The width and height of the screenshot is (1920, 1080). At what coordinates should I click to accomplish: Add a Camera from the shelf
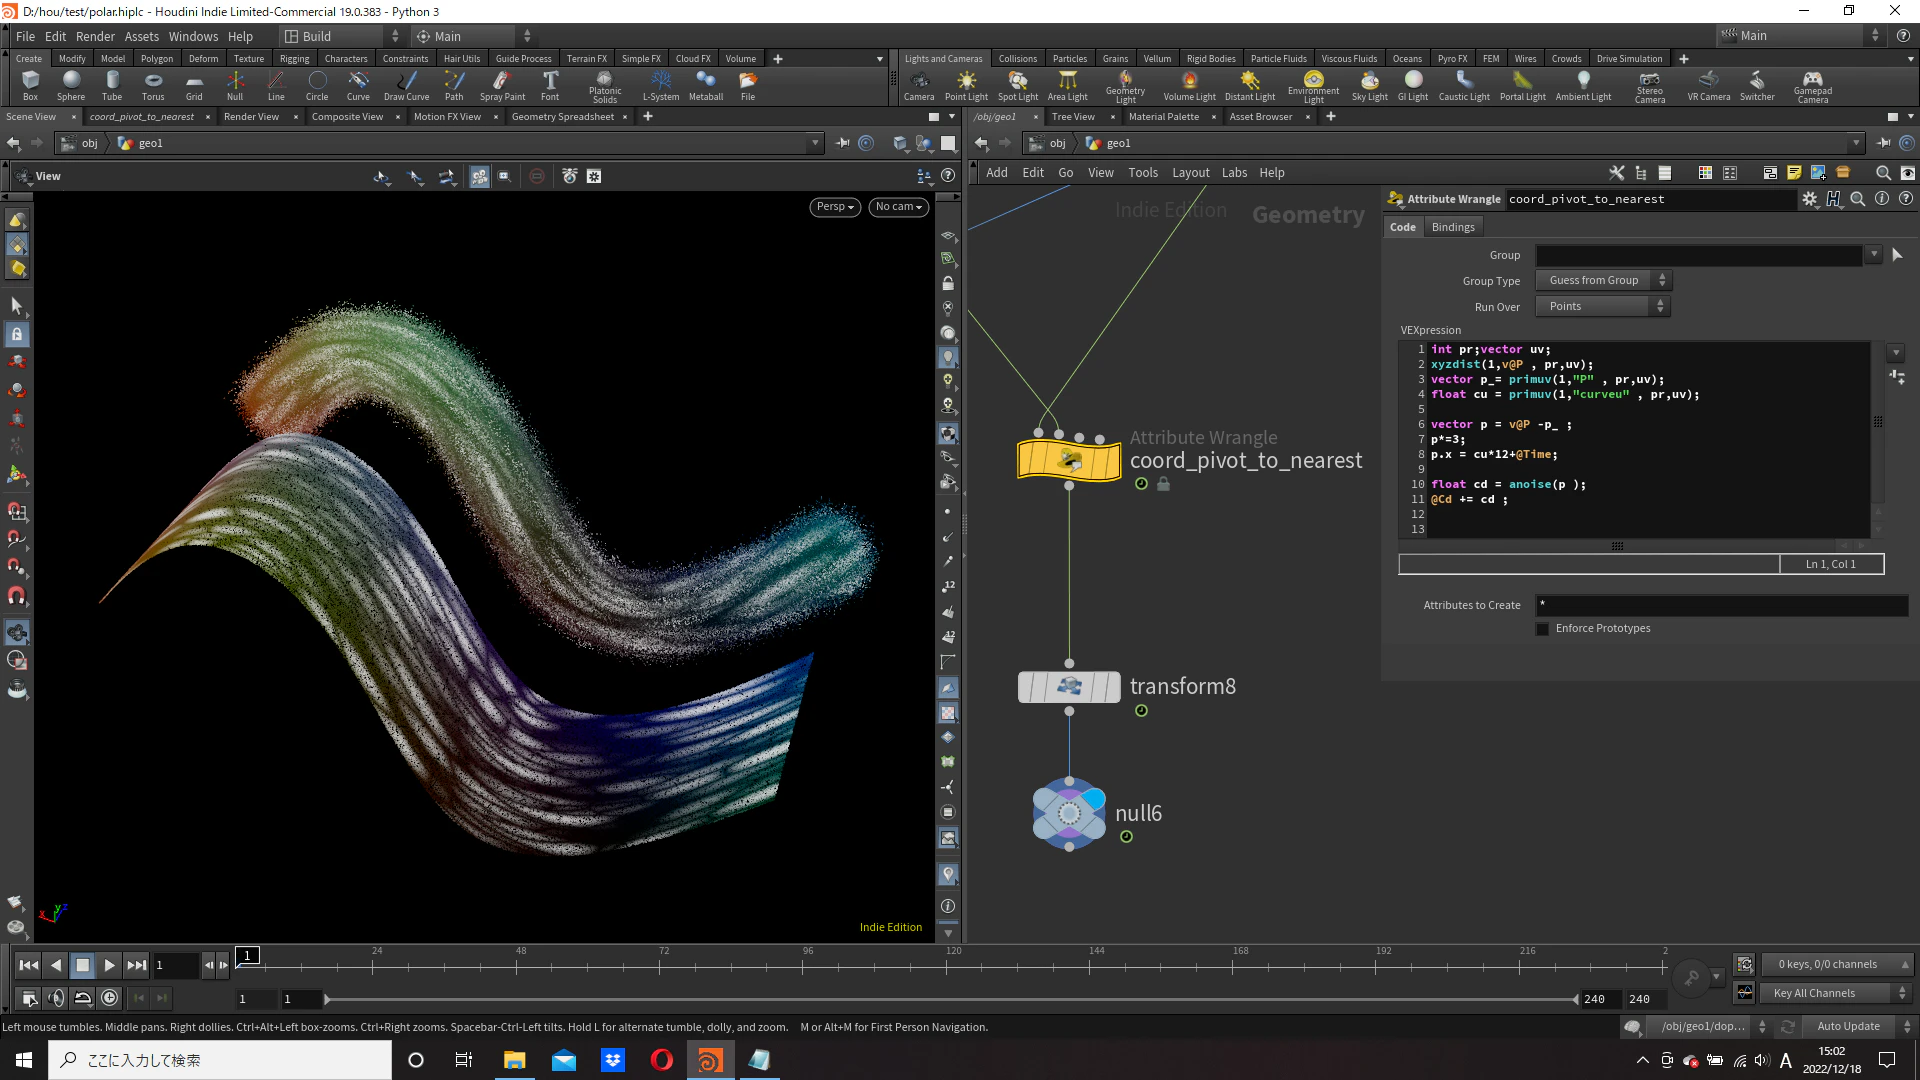(x=919, y=85)
